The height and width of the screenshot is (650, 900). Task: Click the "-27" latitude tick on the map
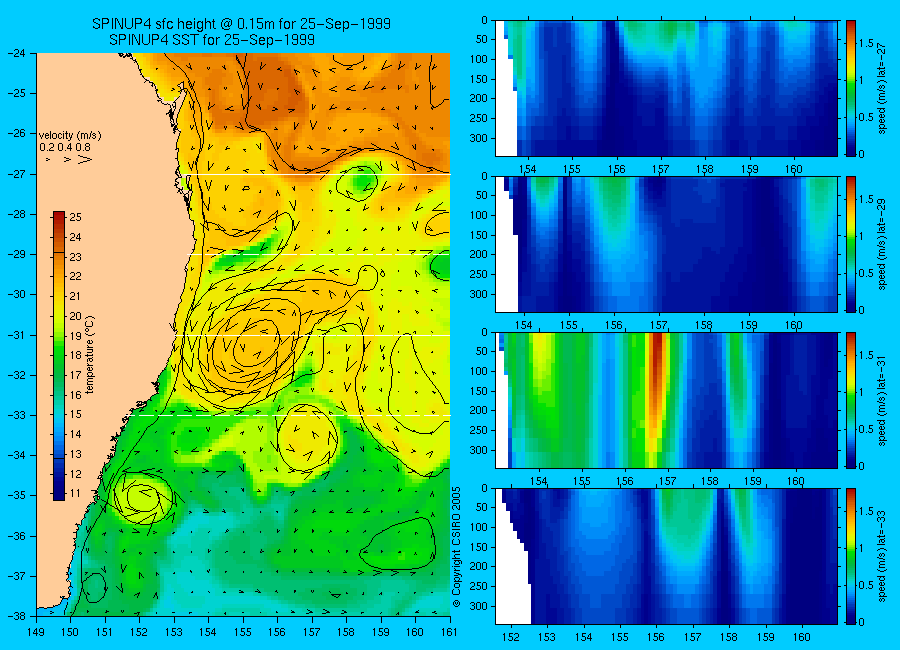(x=17, y=174)
